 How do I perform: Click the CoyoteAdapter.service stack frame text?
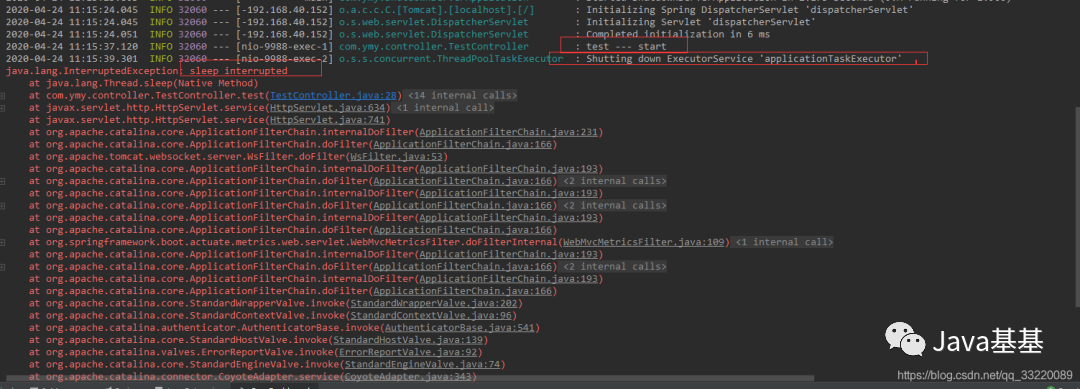(x=192, y=377)
